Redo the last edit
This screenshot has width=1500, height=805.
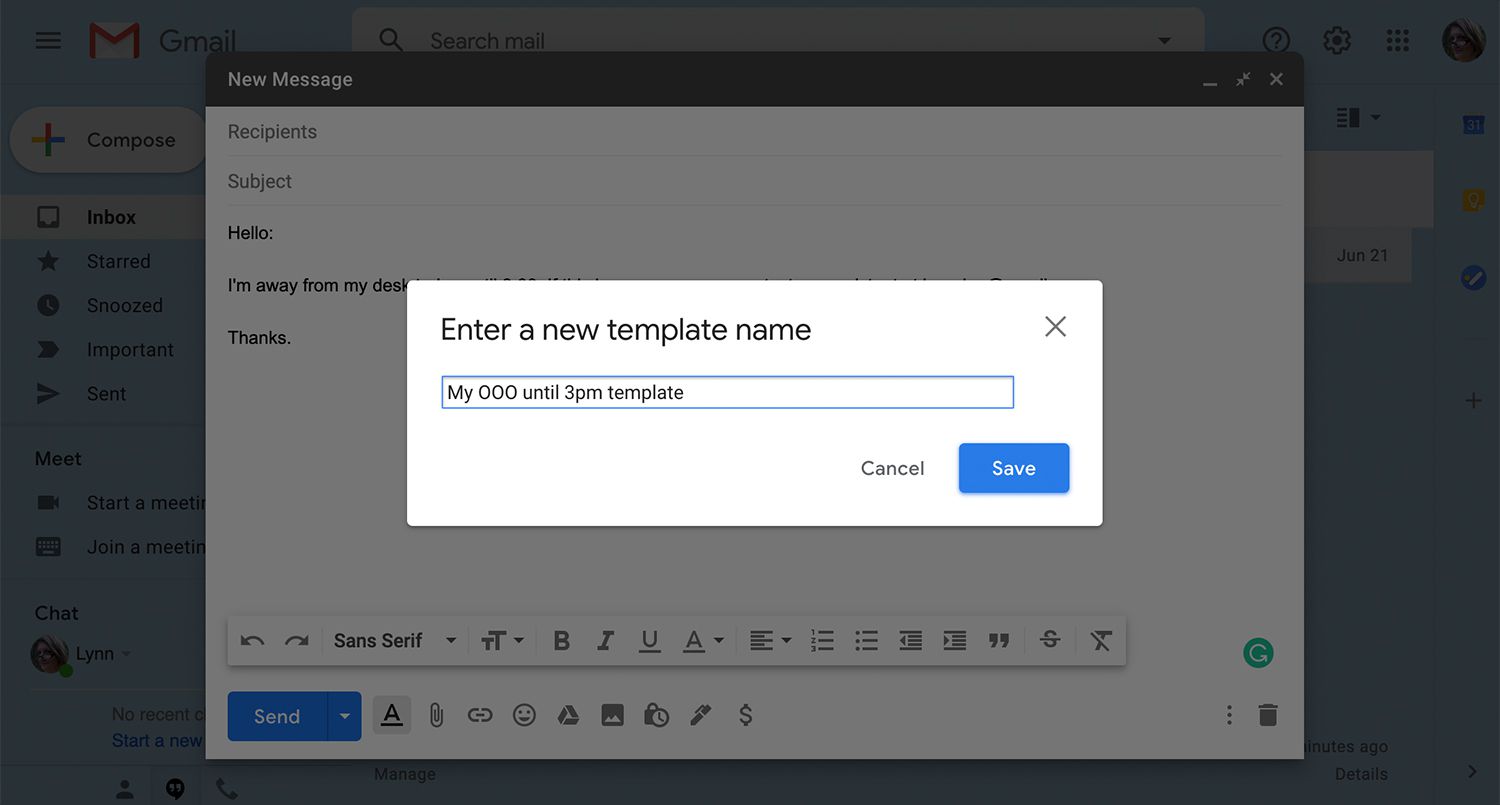click(x=297, y=641)
